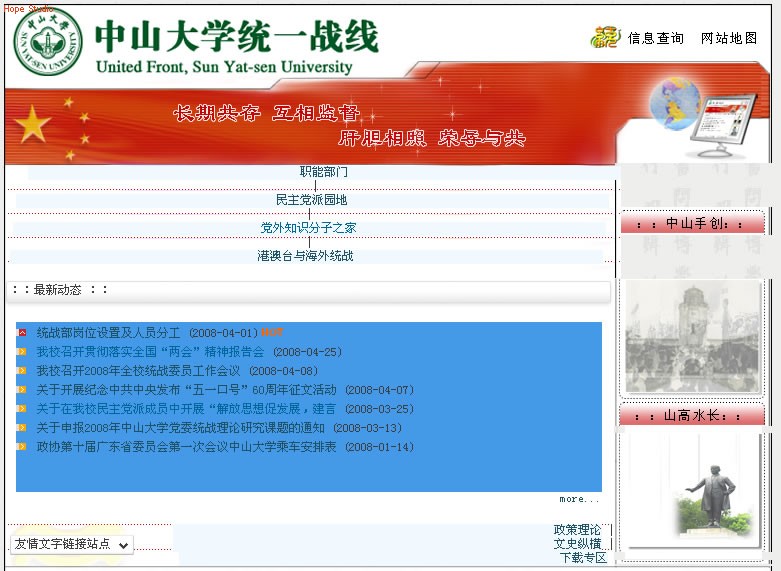
Task: Open news 政协第十届广东省委员会乘车安排表
Action: click(186, 446)
